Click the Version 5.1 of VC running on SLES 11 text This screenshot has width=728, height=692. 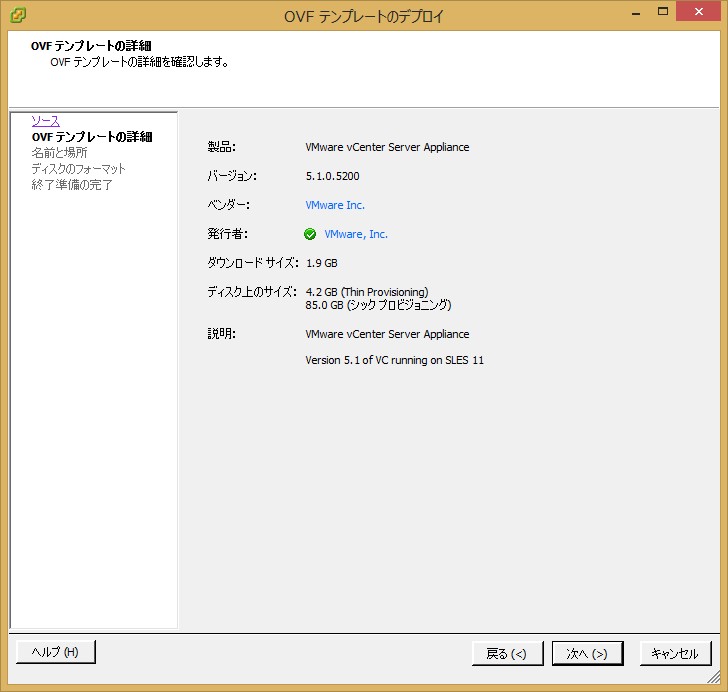(x=395, y=360)
